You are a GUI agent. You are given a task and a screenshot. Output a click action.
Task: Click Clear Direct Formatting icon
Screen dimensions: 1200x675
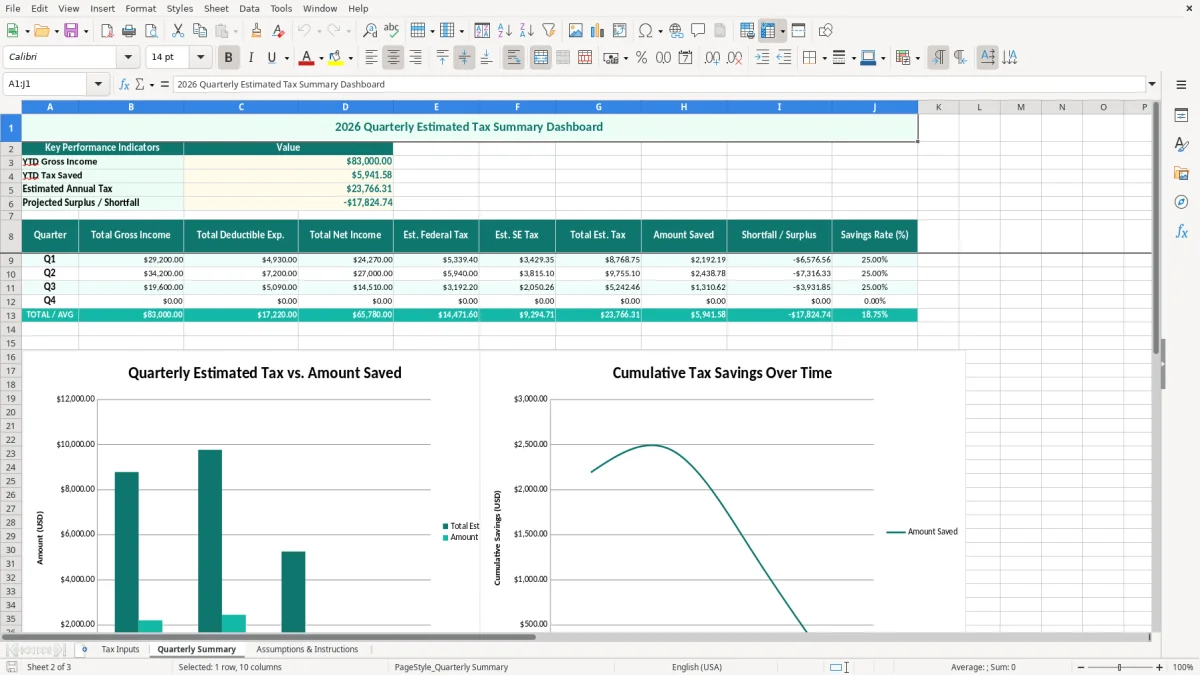(277, 31)
